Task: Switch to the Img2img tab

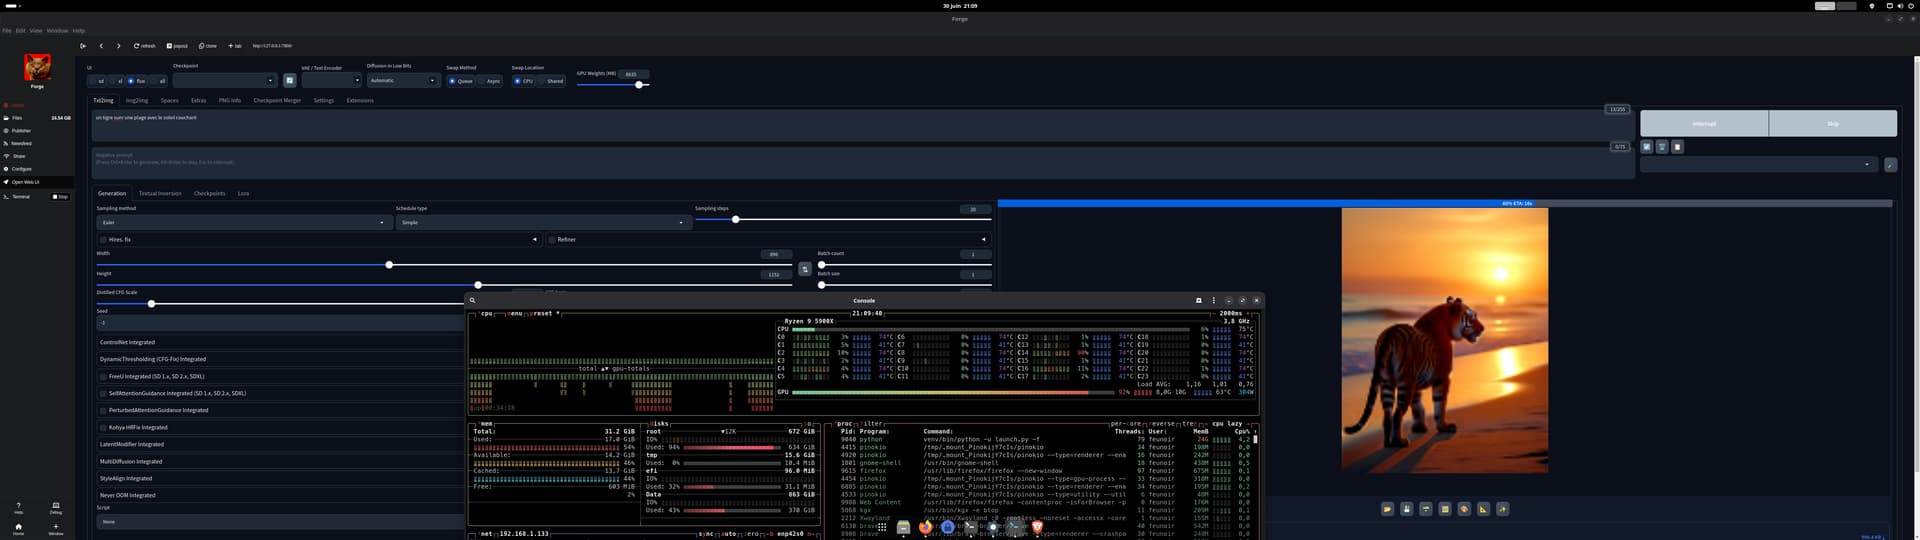Action: pyautogui.click(x=137, y=100)
